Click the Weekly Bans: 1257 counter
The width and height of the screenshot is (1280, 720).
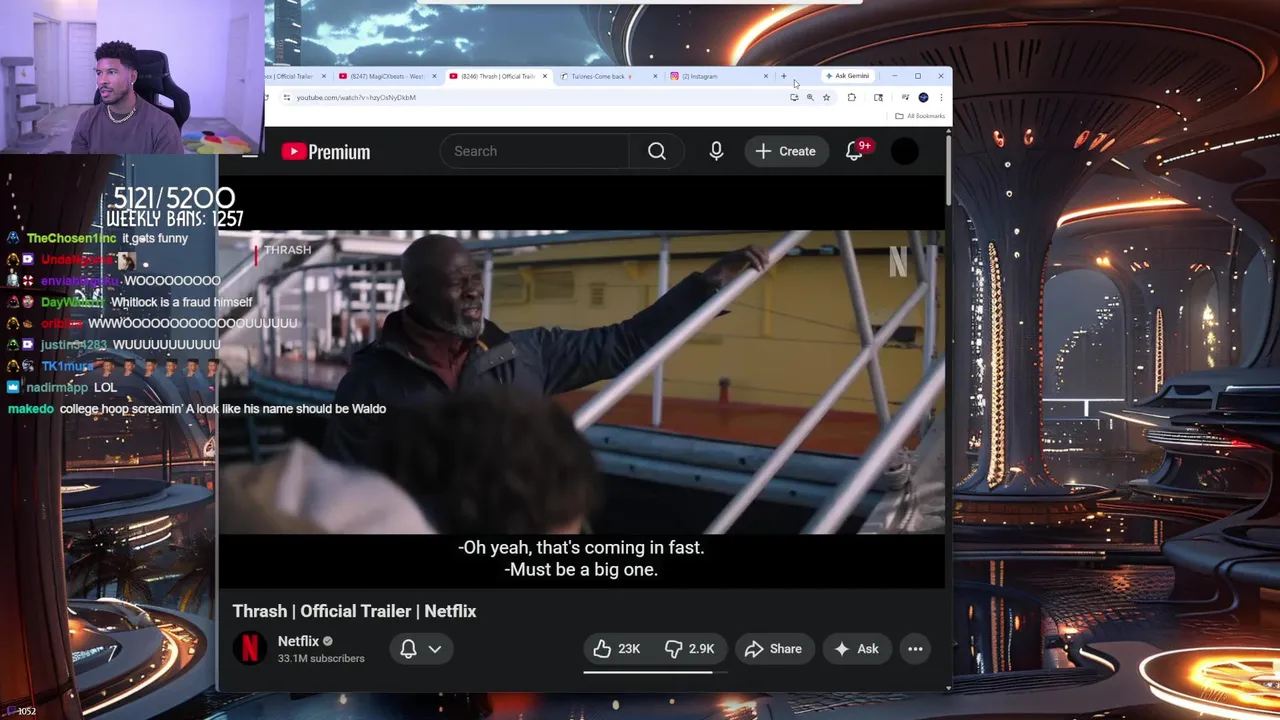point(175,219)
